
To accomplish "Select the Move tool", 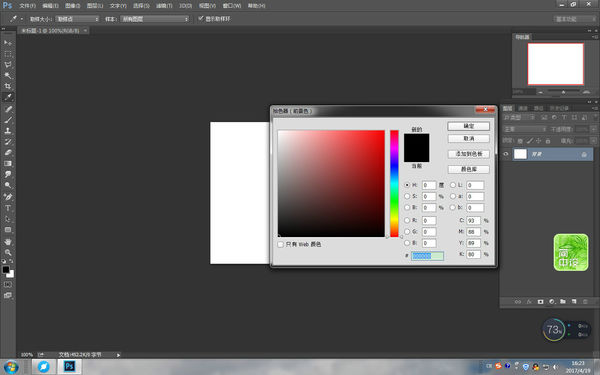I will (8, 42).
